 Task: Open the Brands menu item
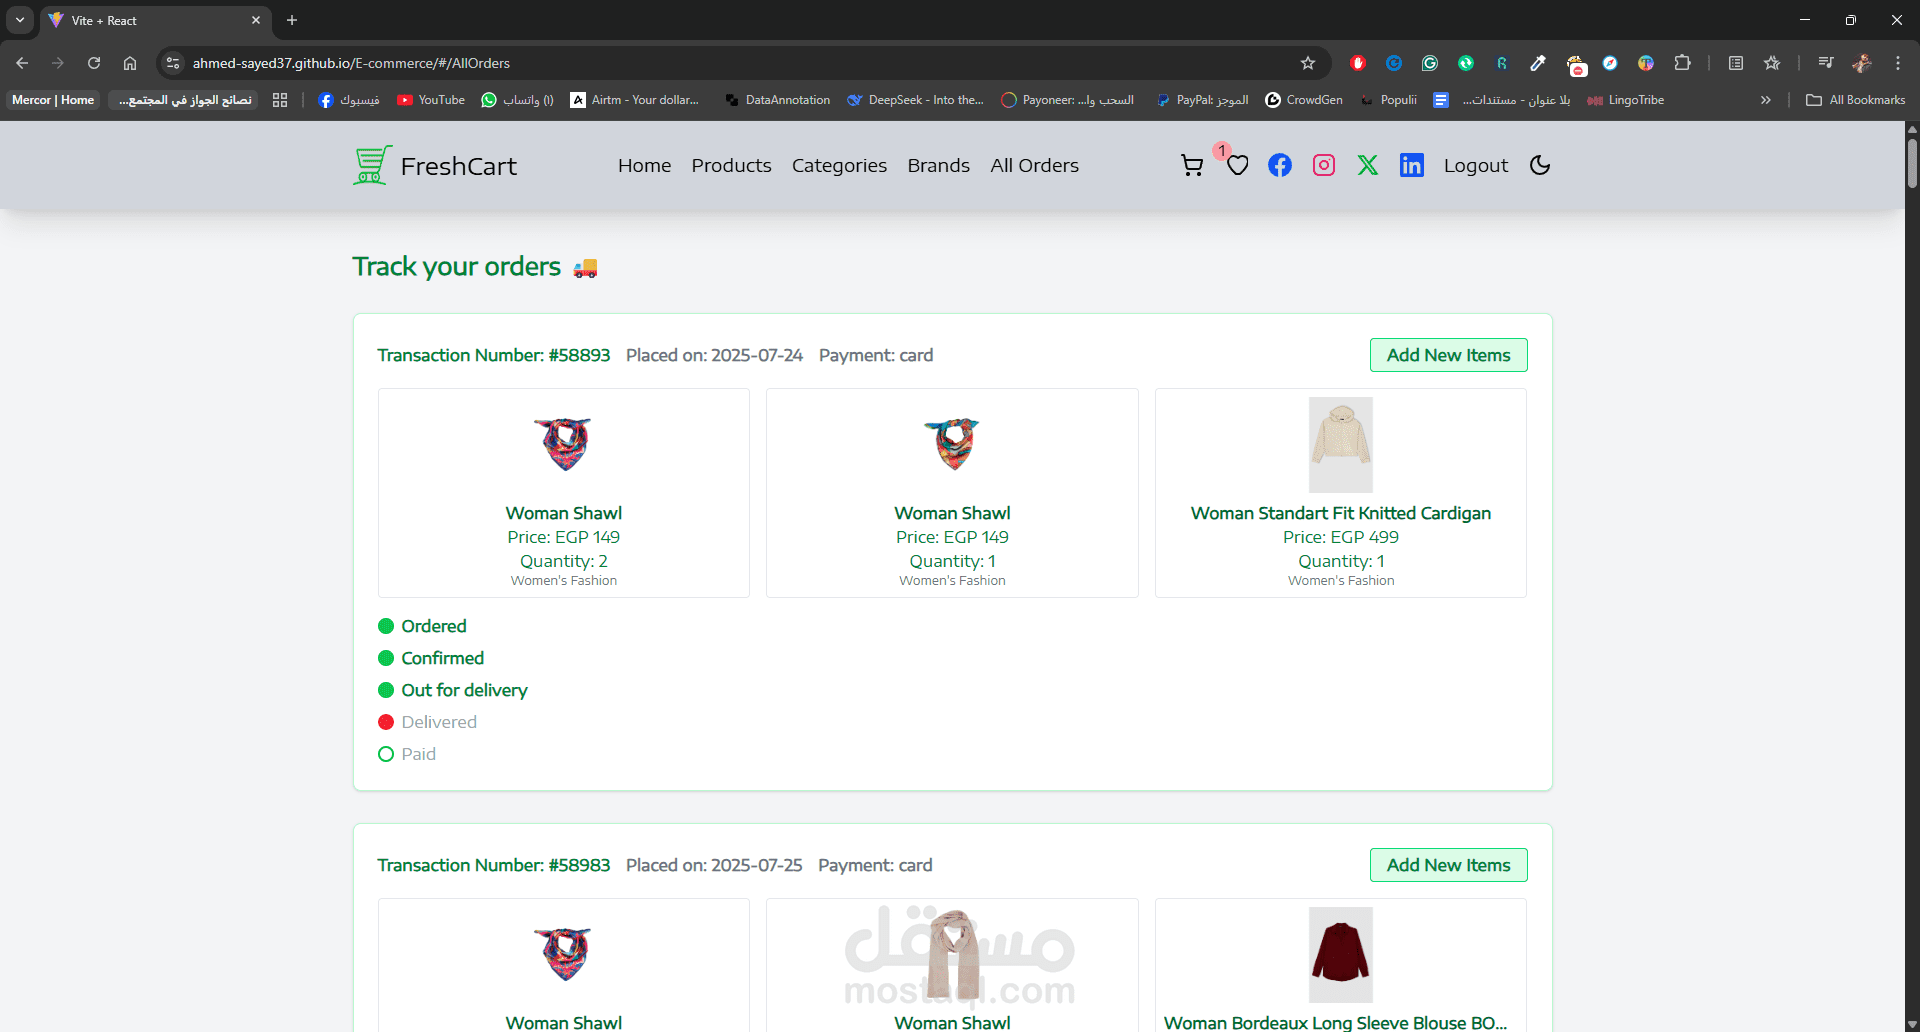(938, 166)
